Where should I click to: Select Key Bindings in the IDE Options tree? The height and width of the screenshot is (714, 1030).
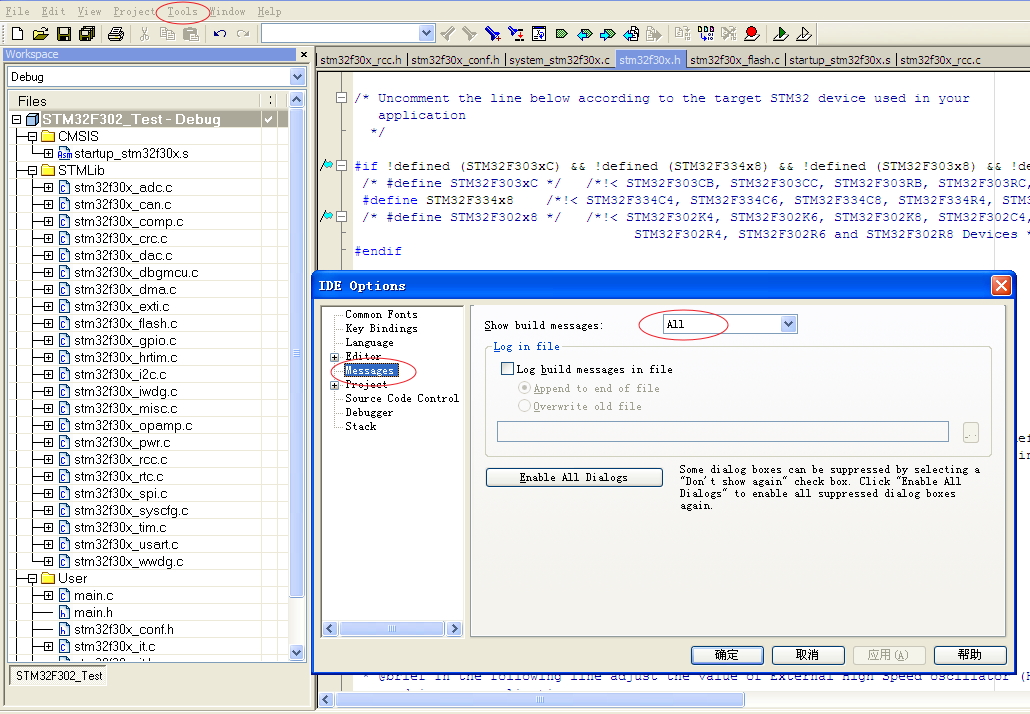click(x=381, y=328)
